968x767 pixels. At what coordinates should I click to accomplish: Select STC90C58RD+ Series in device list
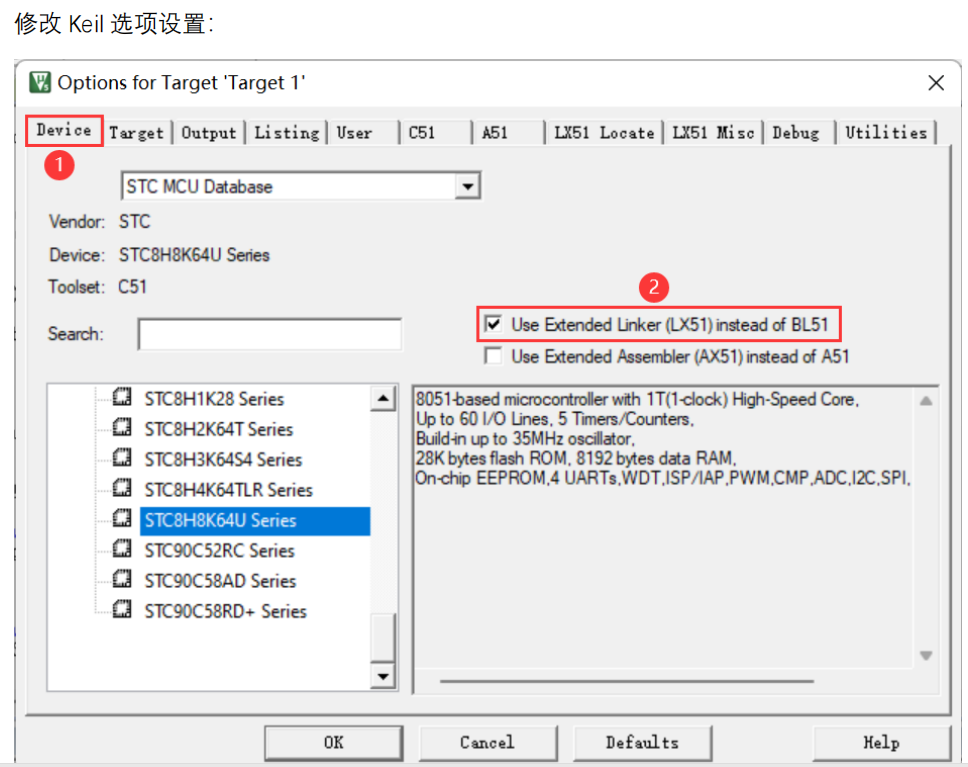225,611
